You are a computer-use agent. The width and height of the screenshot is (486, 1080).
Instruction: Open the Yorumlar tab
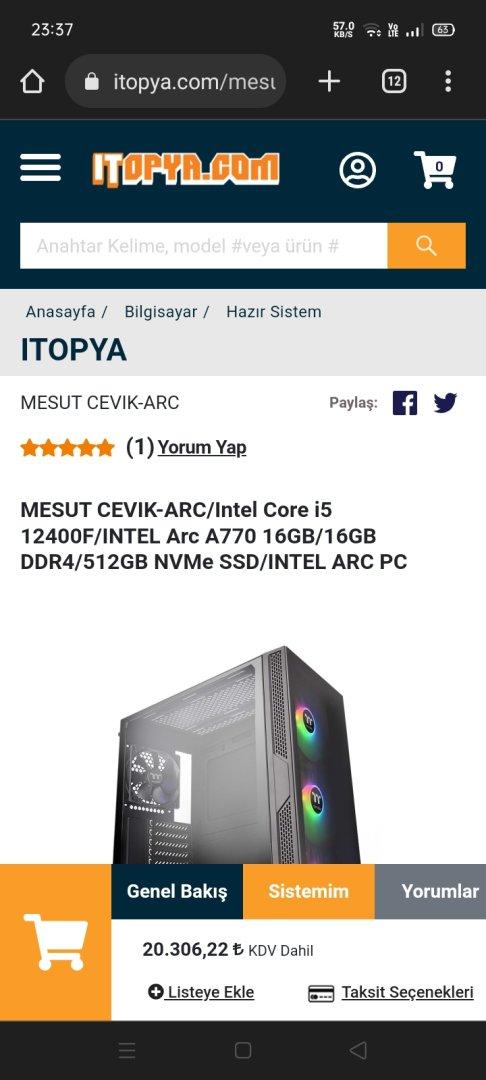coord(430,891)
